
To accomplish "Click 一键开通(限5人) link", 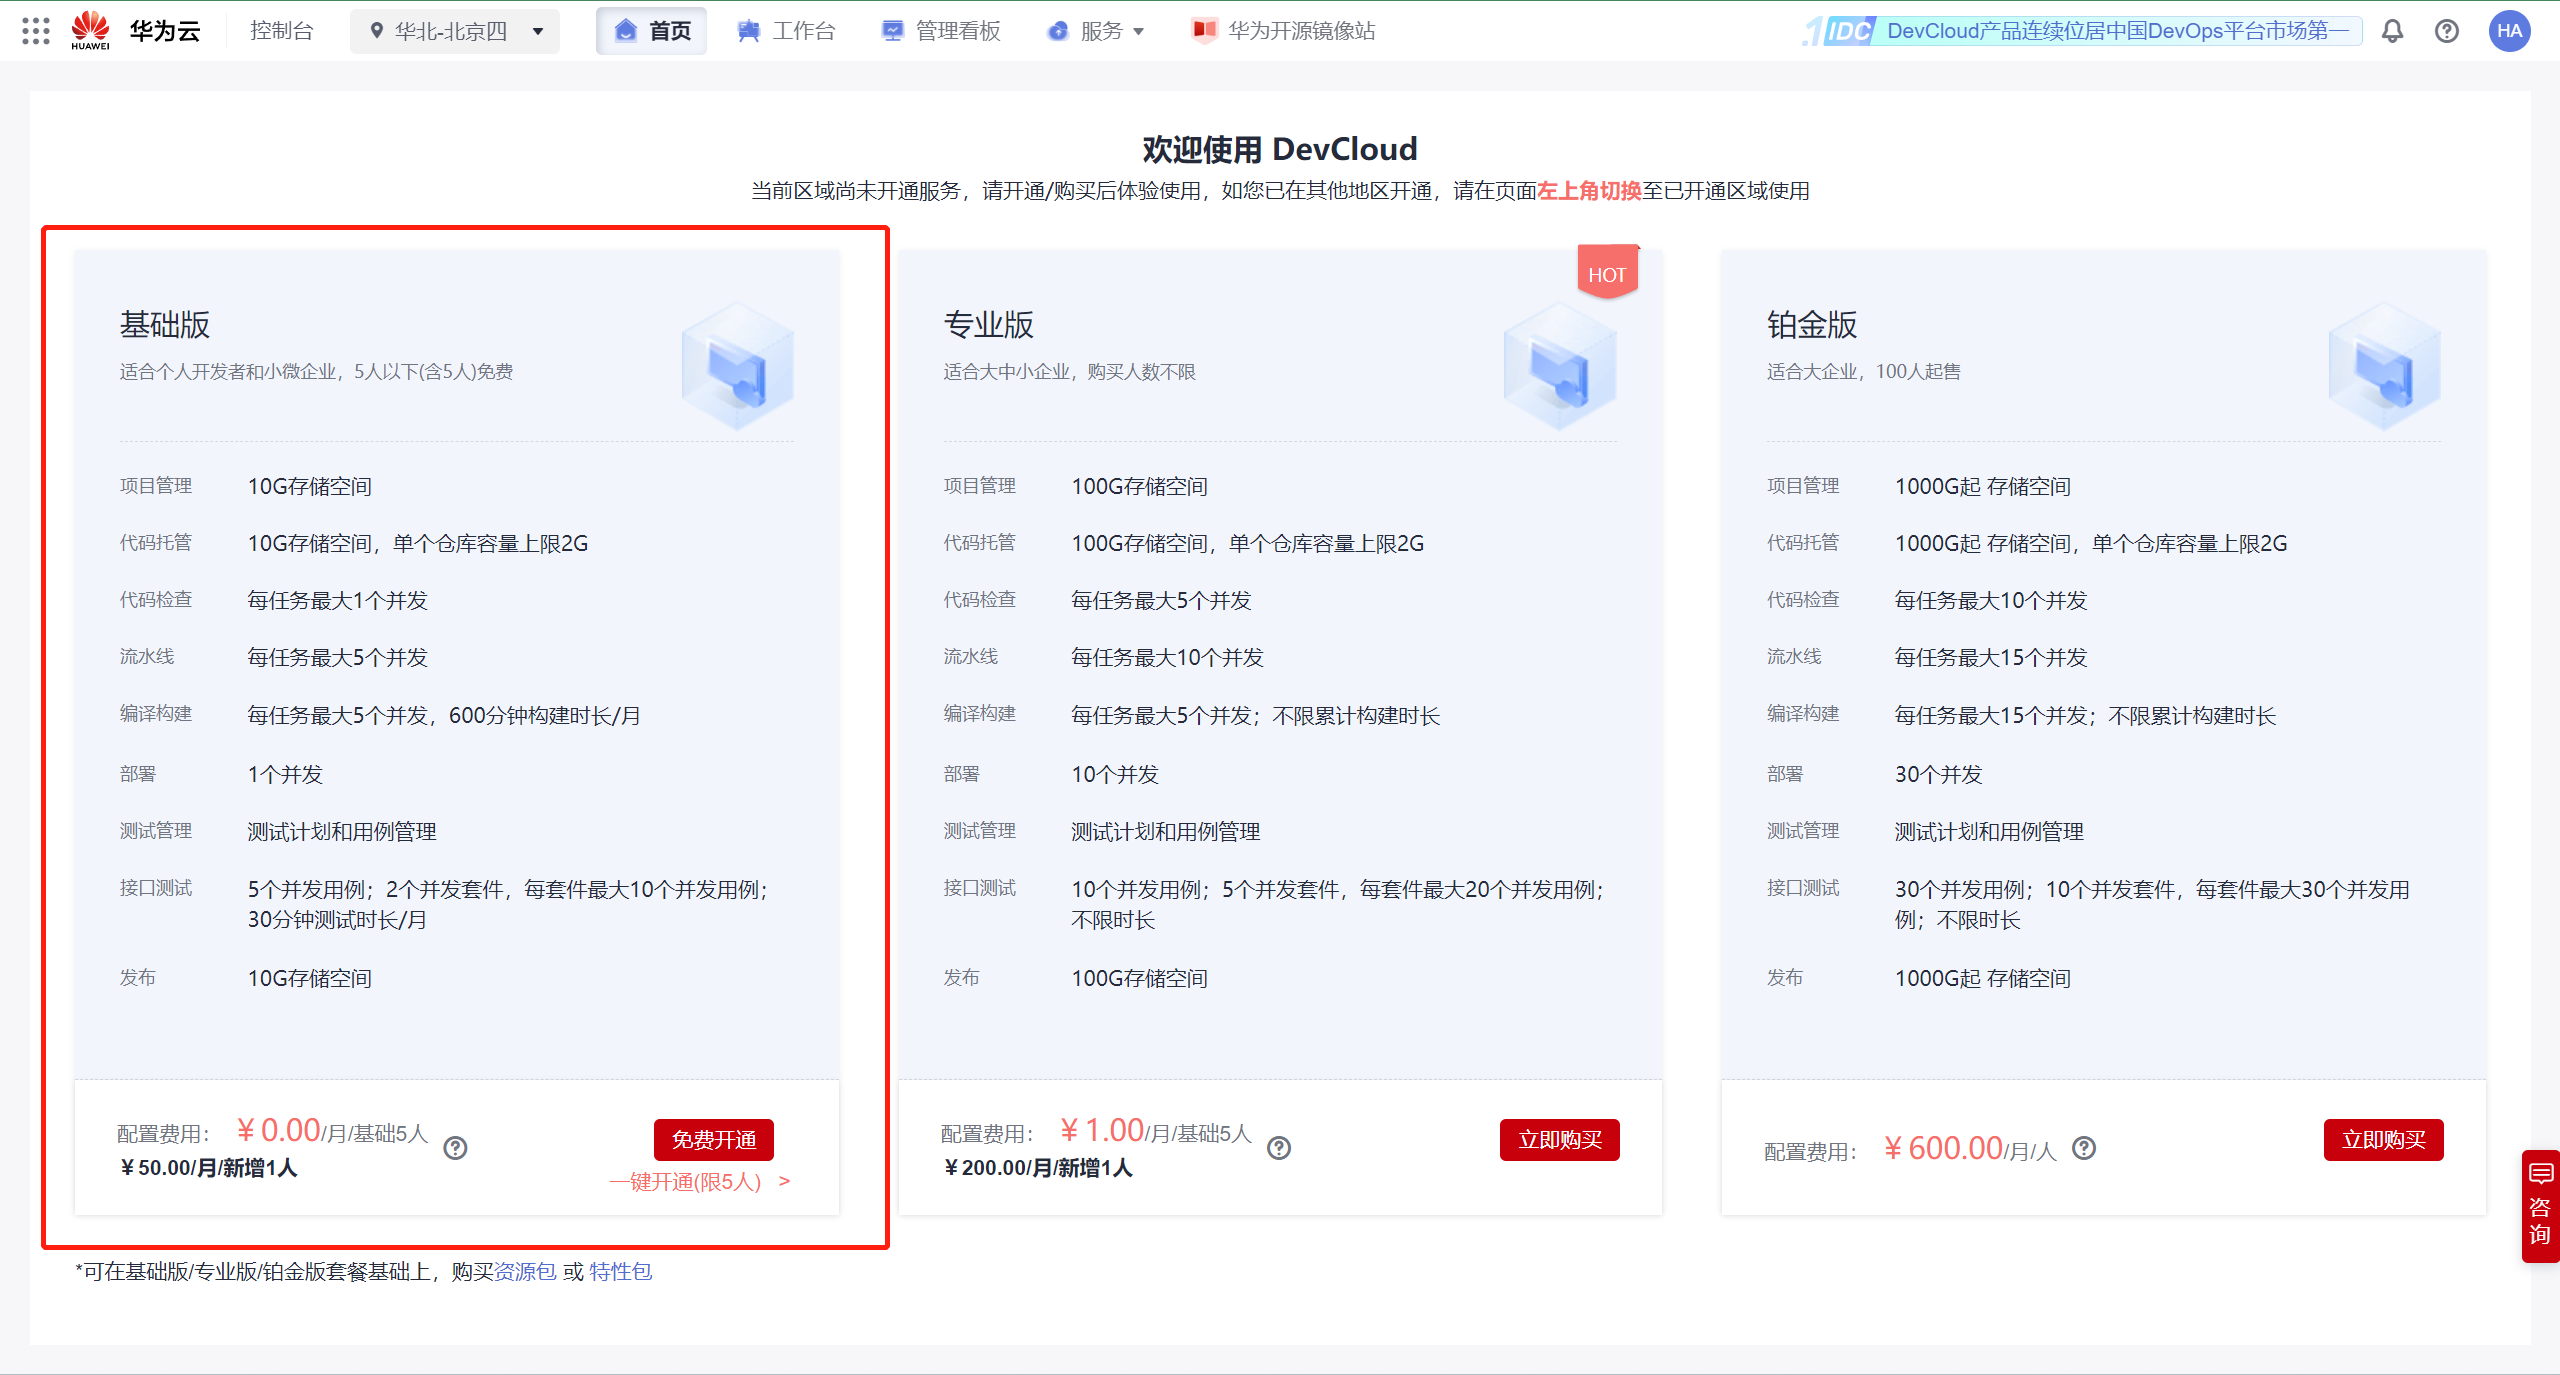I will 700,1181.
